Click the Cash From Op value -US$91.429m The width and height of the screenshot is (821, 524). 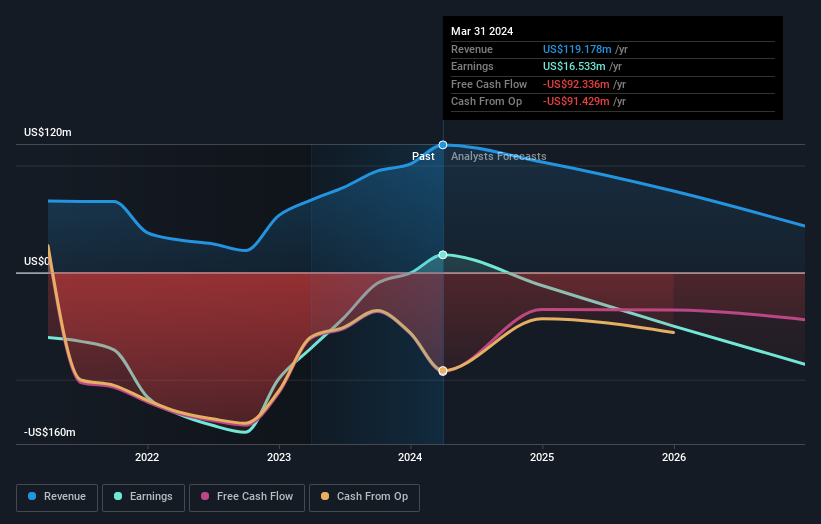point(576,102)
